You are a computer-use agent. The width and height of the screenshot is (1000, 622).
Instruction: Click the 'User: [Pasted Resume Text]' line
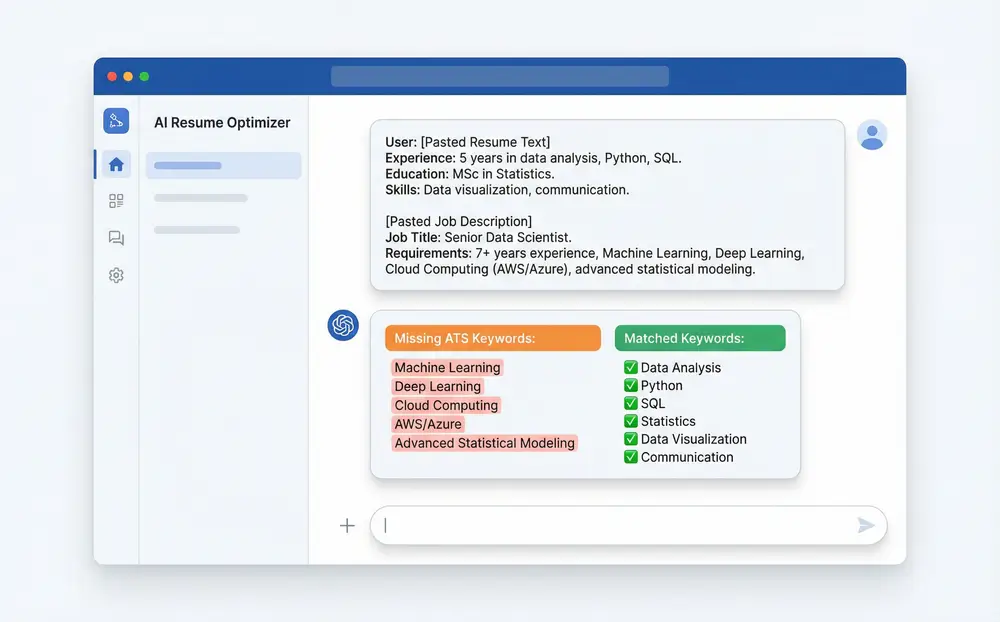(467, 142)
